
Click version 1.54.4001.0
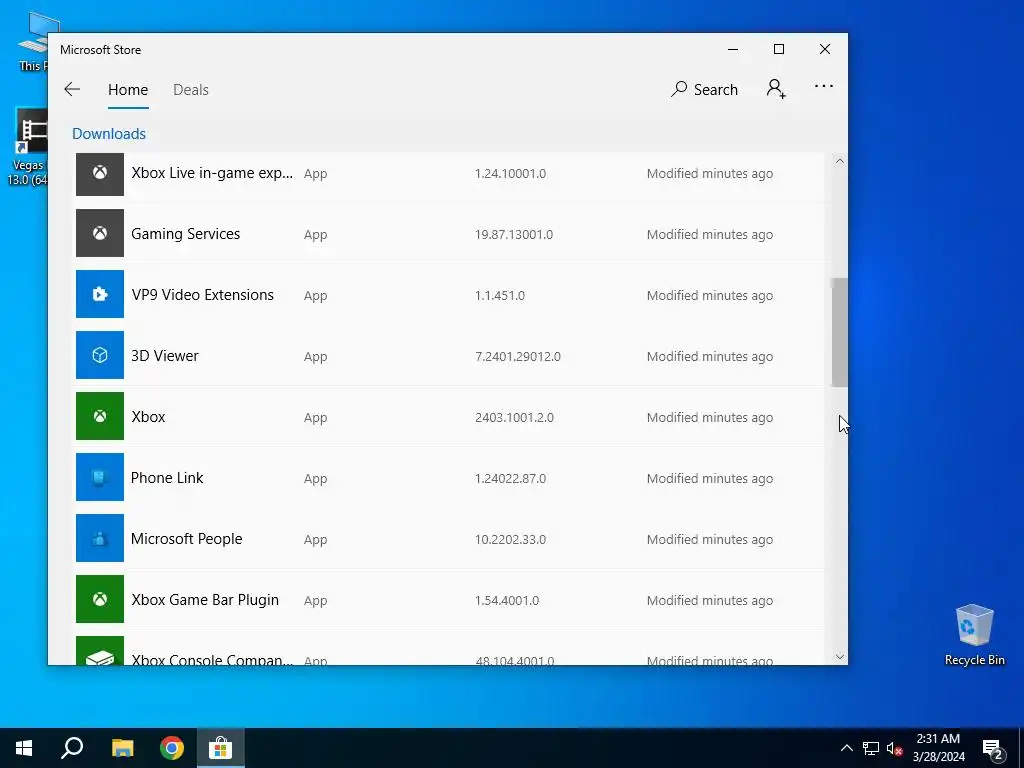(507, 600)
